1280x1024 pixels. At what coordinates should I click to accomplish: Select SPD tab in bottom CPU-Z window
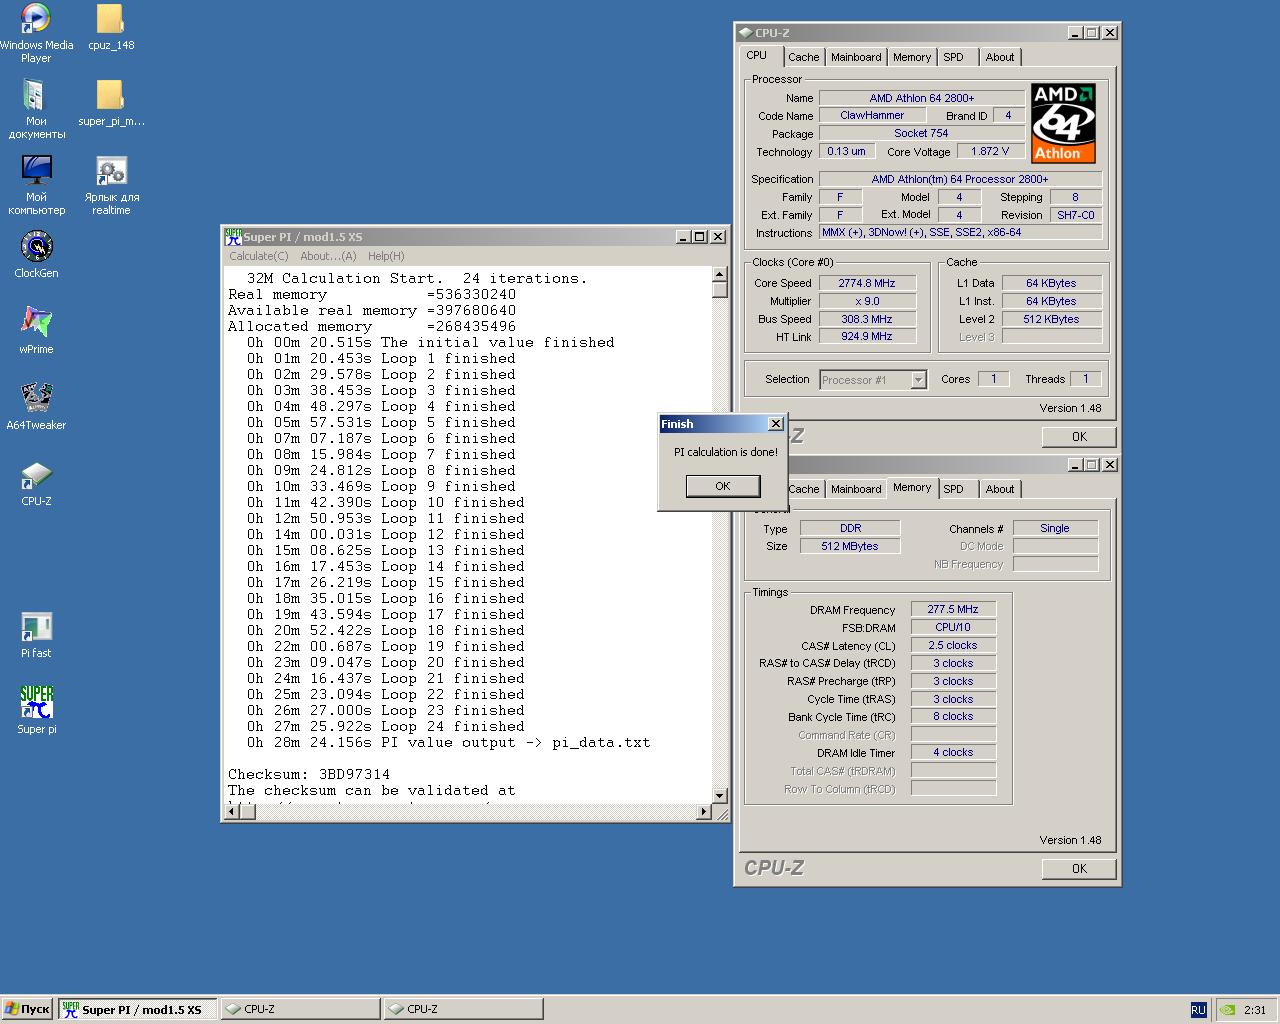[x=954, y=489]
